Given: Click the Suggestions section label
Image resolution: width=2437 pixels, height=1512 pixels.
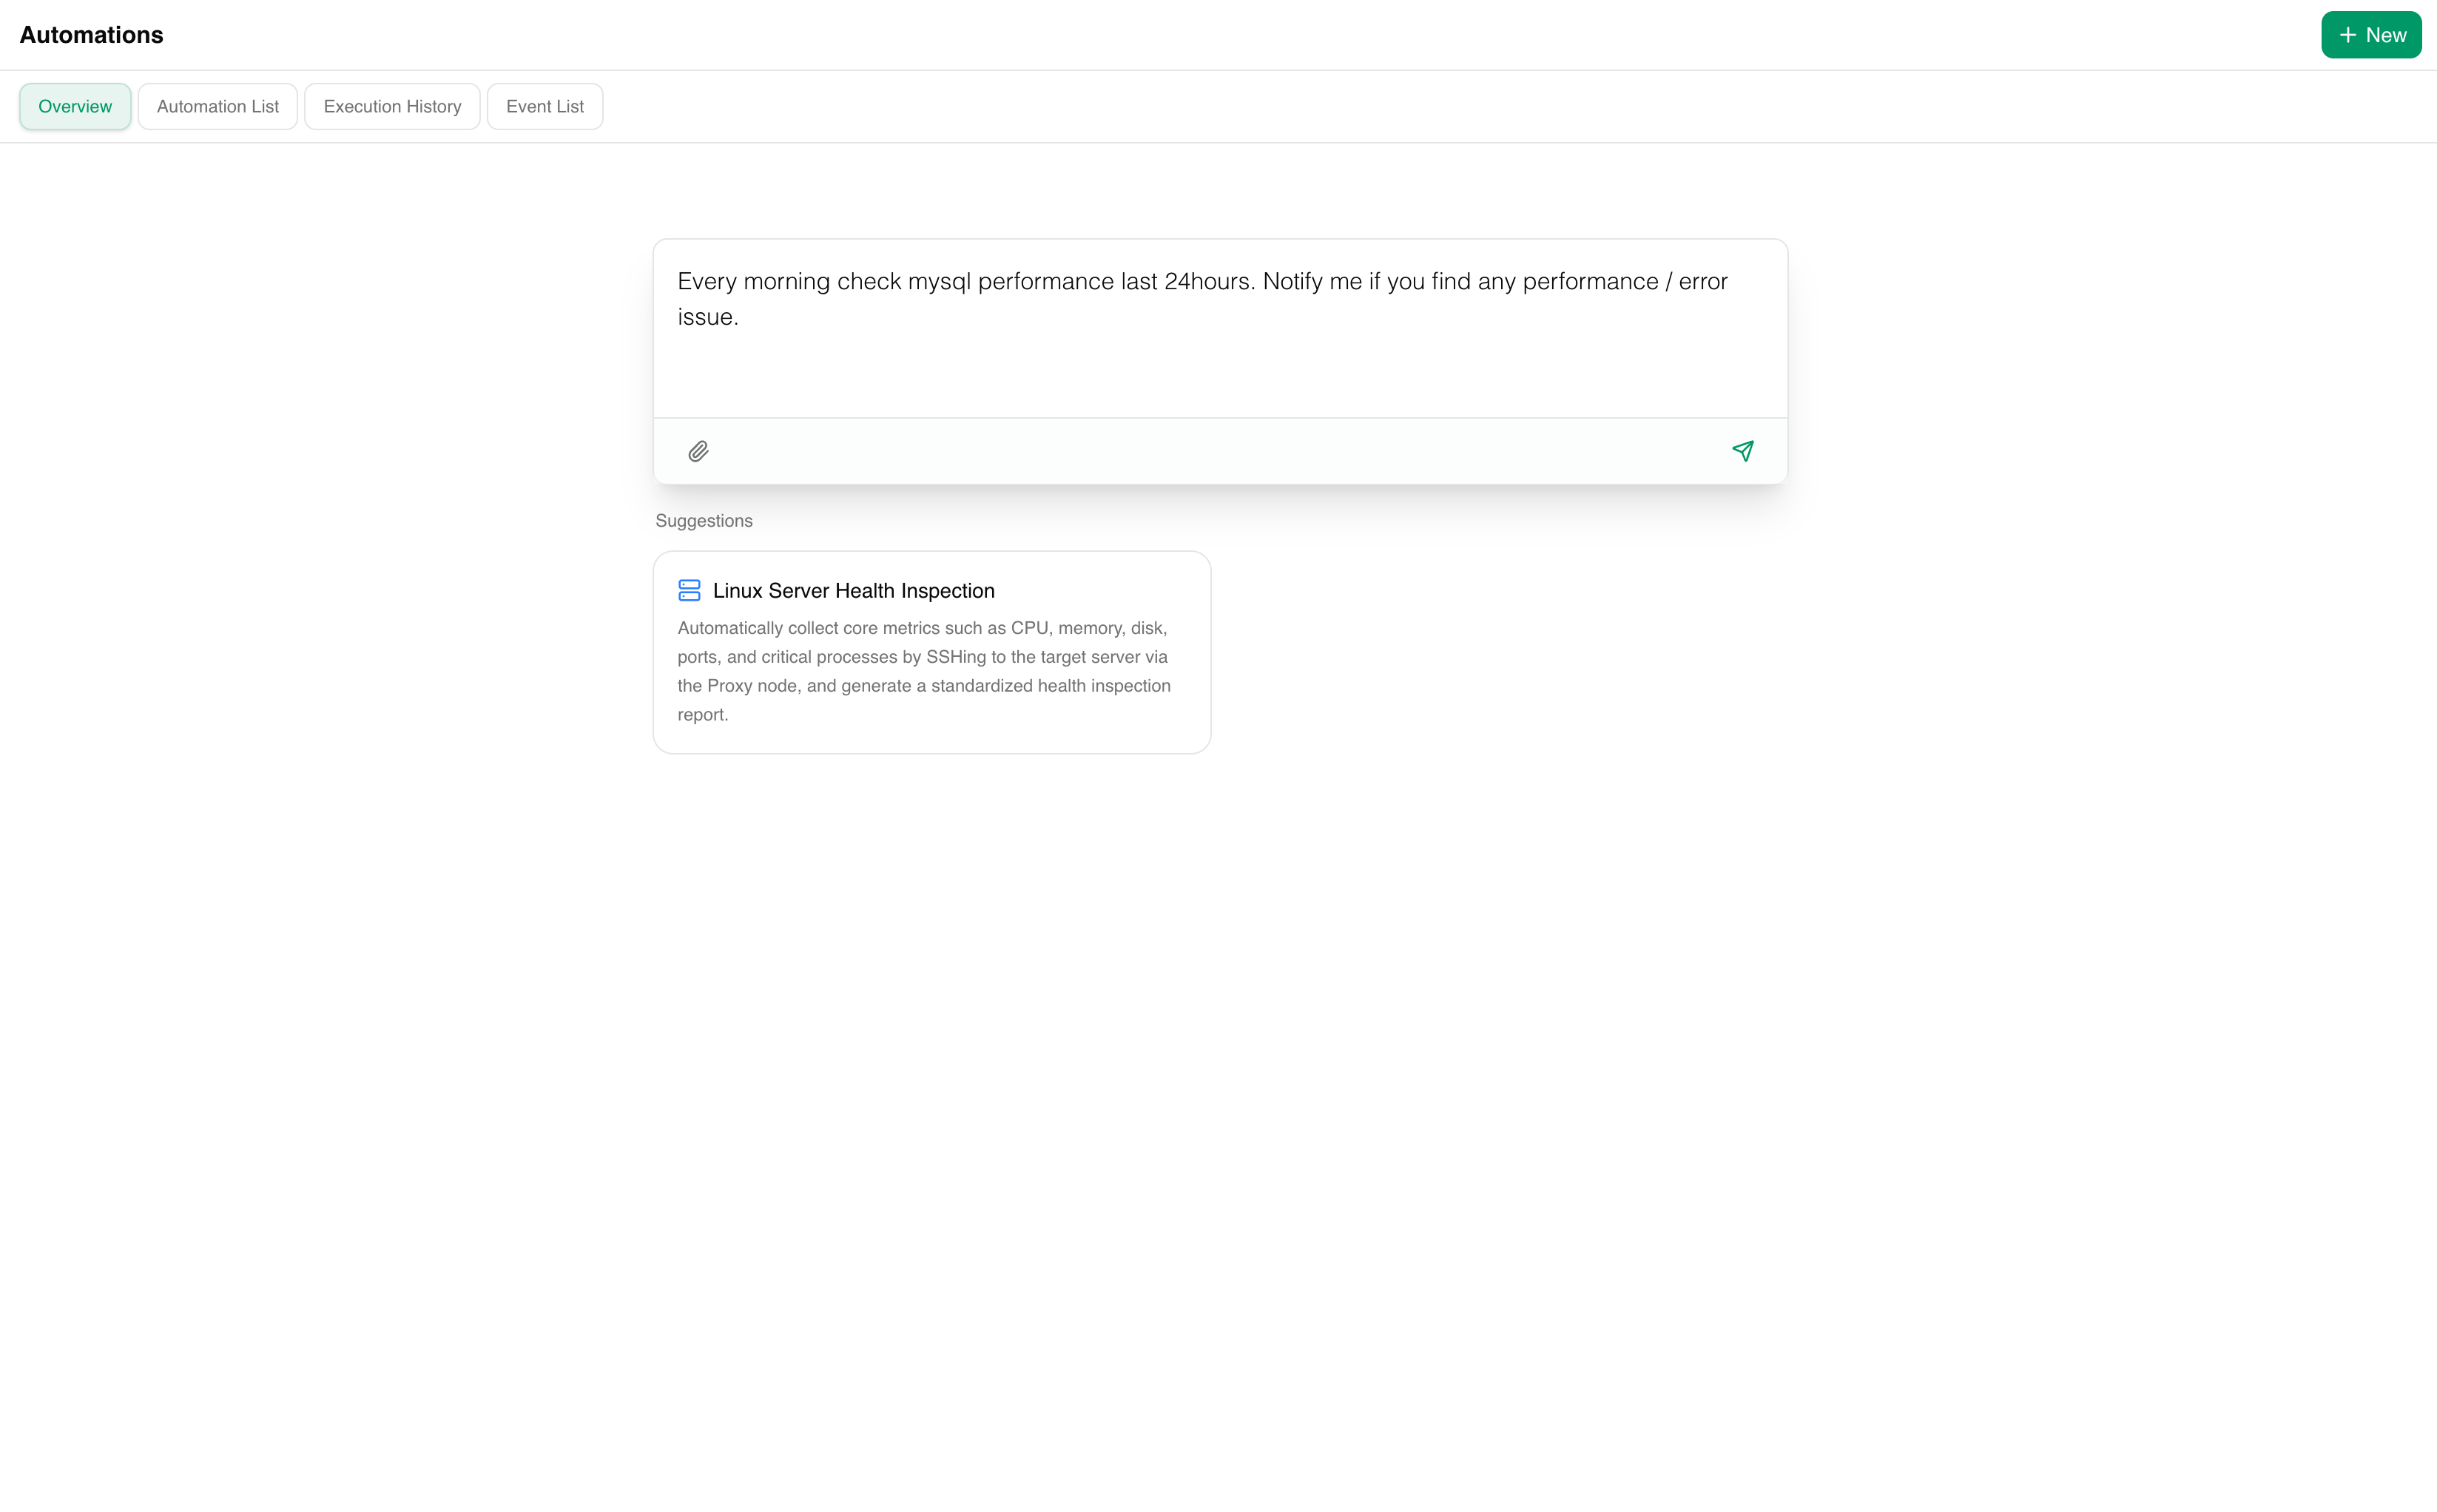Looking at the screenshot, I should click(703, 521).
